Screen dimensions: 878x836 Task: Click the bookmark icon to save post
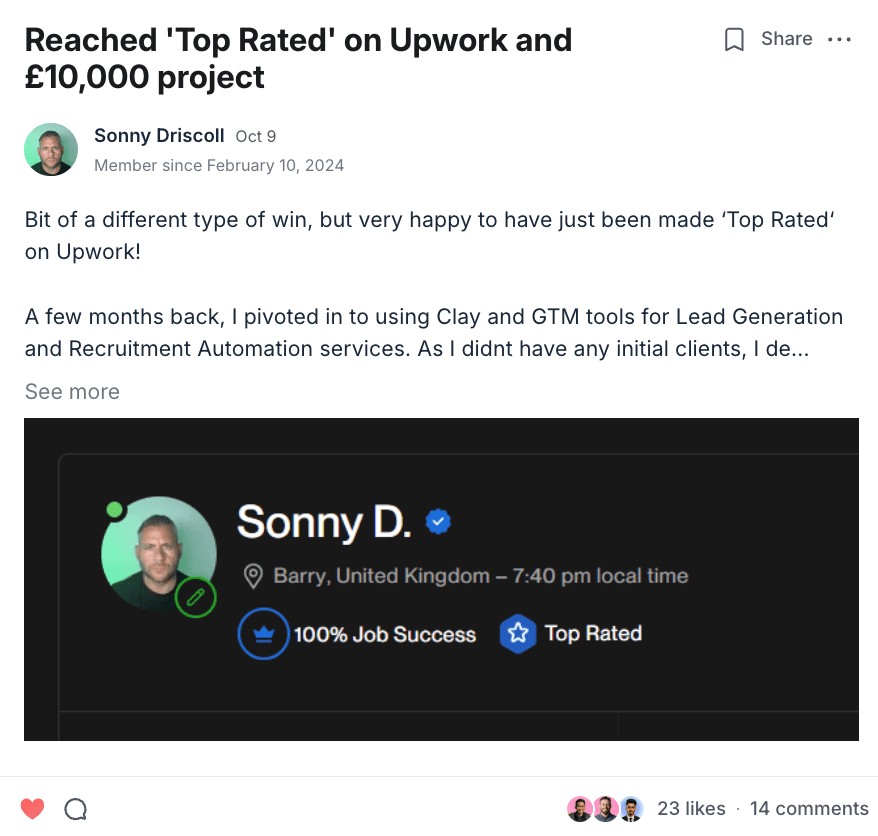734,40
